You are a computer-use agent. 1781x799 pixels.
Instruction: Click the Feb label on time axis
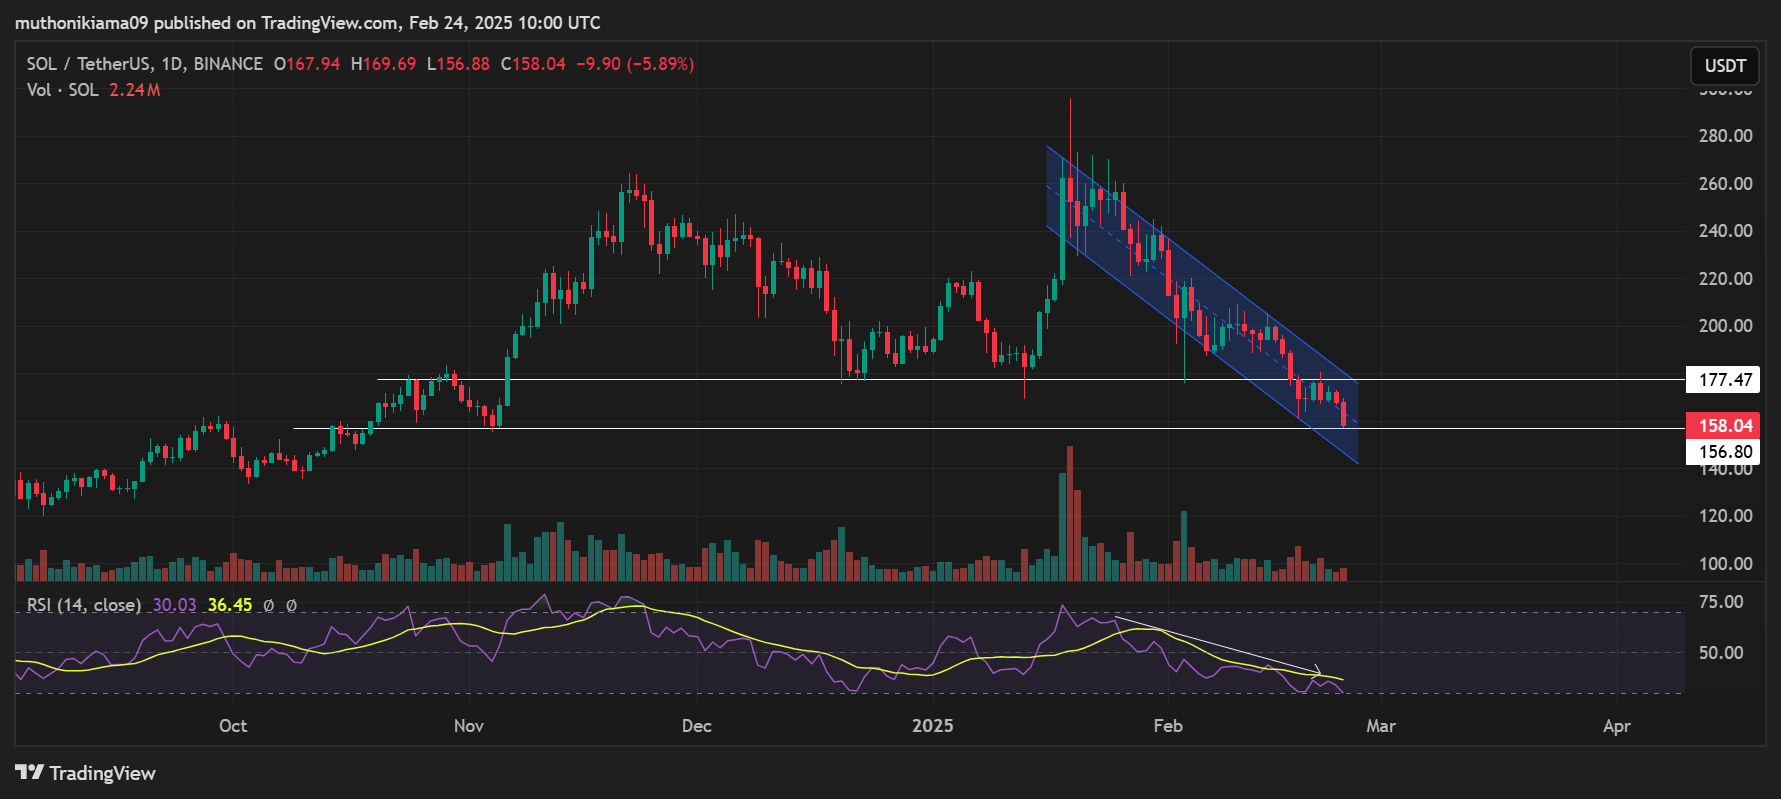(1167, 726)
